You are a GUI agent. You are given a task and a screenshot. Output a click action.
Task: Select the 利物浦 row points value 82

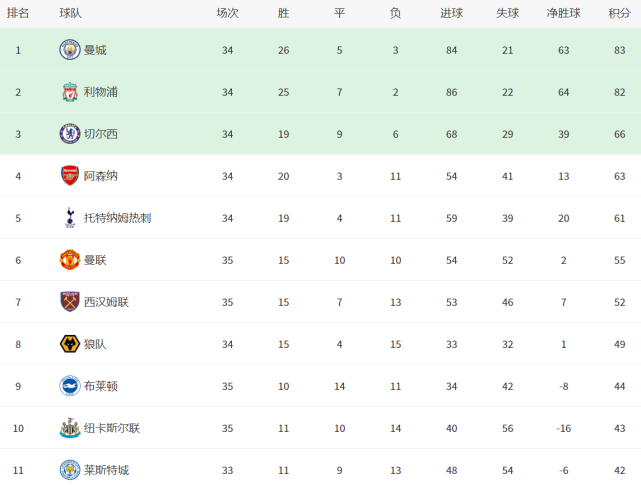click(x=619, y=92)
